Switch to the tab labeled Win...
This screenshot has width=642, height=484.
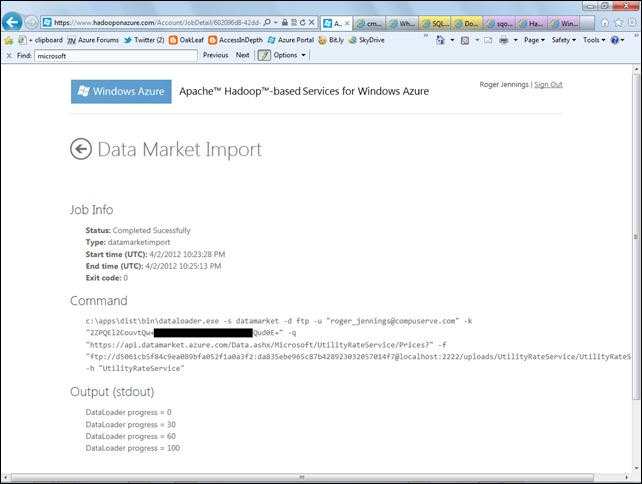pyautogui.click(x=564, y=23)
